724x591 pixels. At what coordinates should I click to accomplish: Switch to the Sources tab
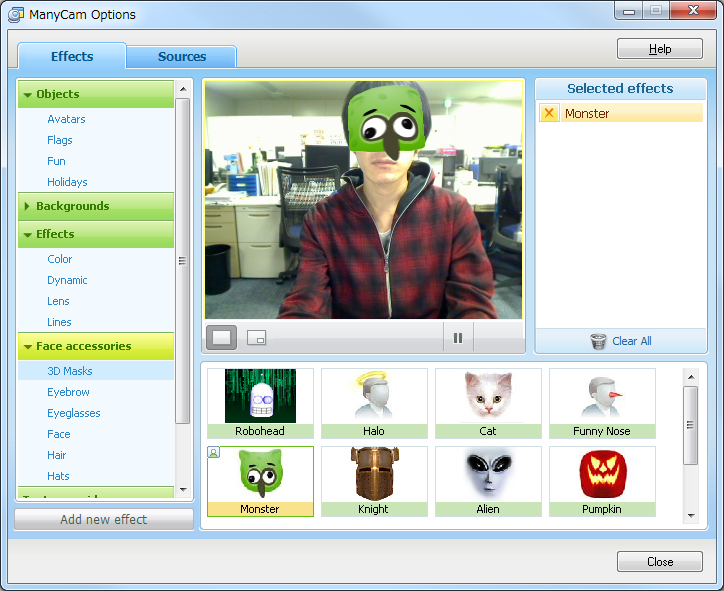(182, 57)
